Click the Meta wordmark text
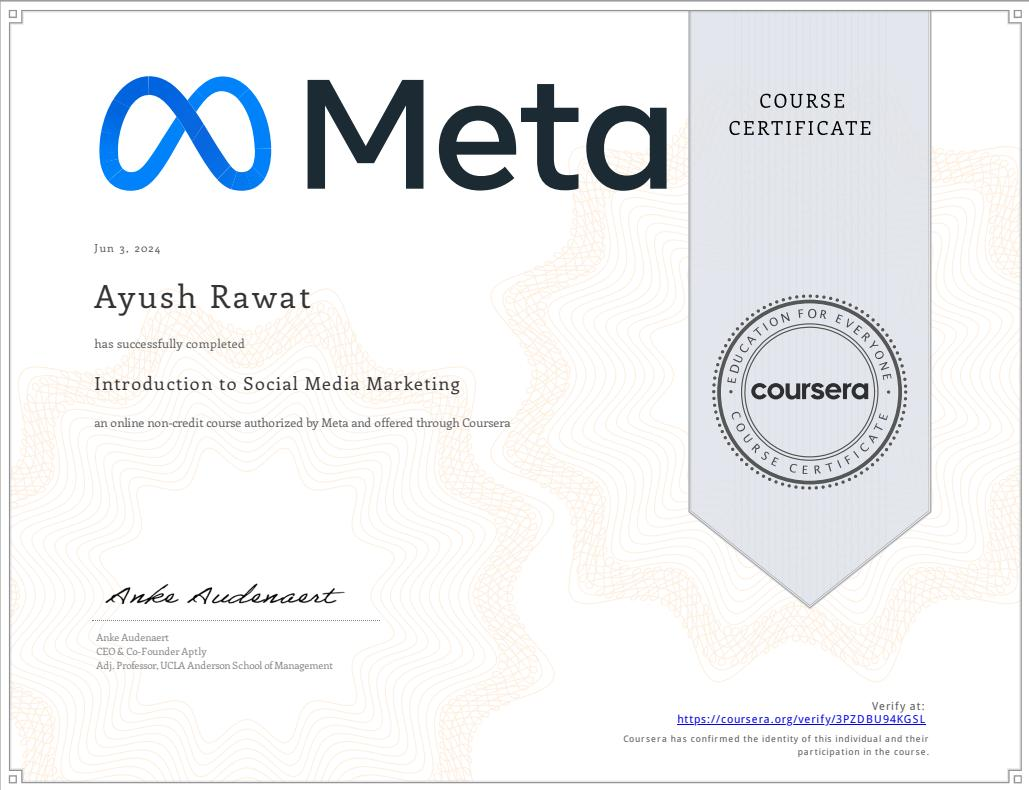The height and width of the screenshot is (790, 1029). point(487,135)
